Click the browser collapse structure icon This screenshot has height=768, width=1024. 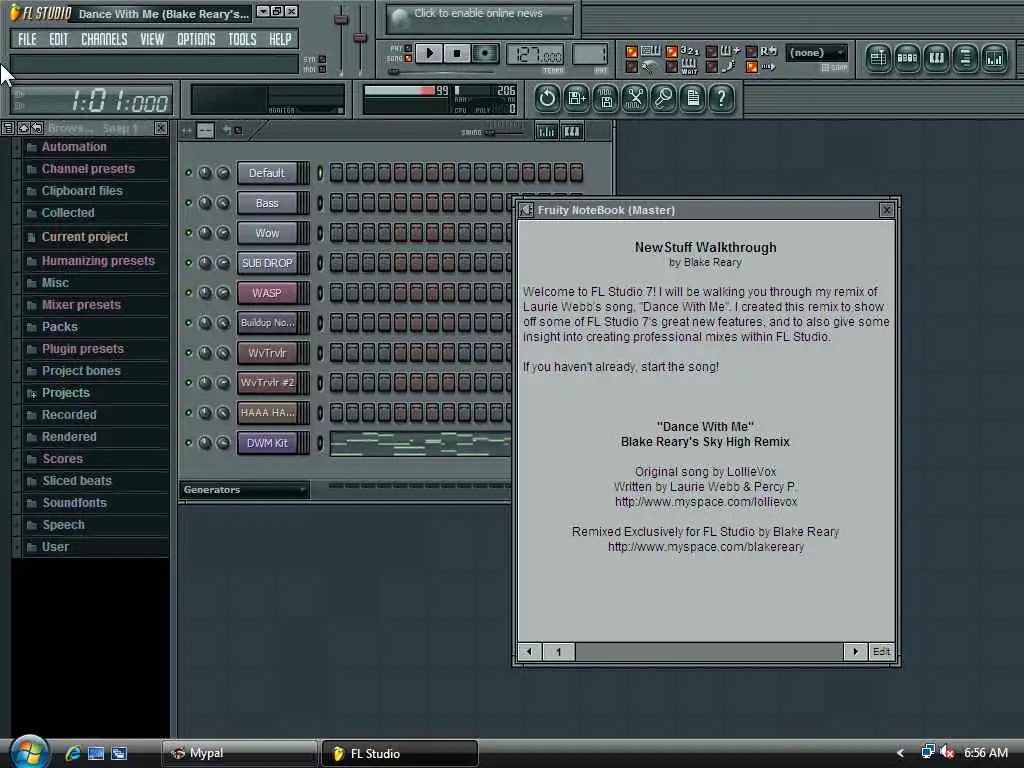coord(24,128)
